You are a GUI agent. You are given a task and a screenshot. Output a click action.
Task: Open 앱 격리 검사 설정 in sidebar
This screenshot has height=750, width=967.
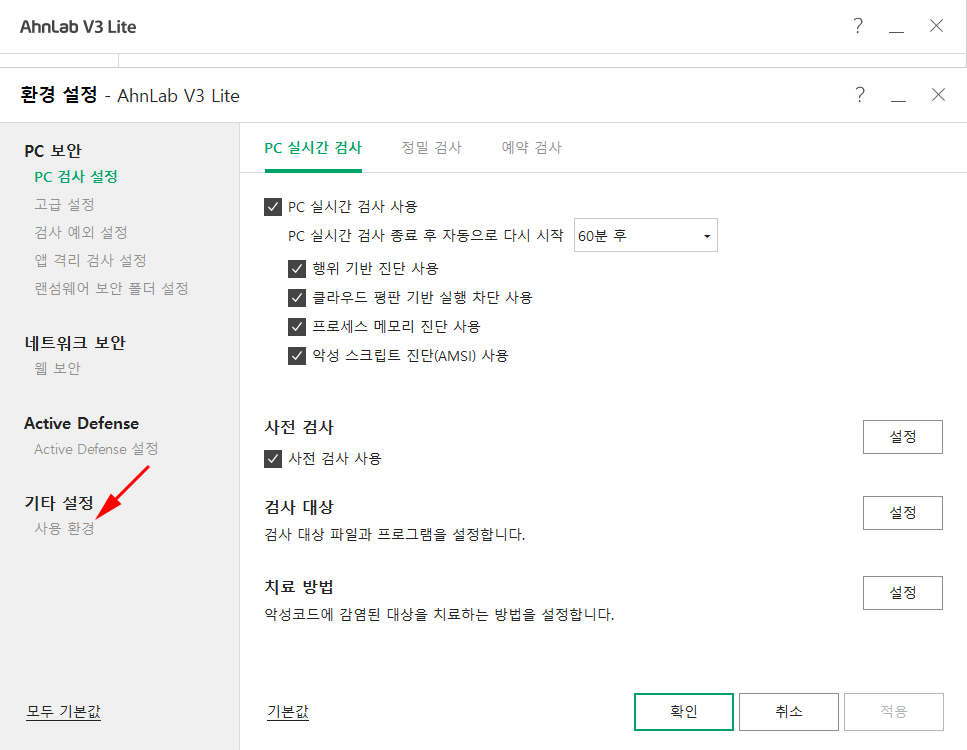pyautogui.click(x=91, y=260)
